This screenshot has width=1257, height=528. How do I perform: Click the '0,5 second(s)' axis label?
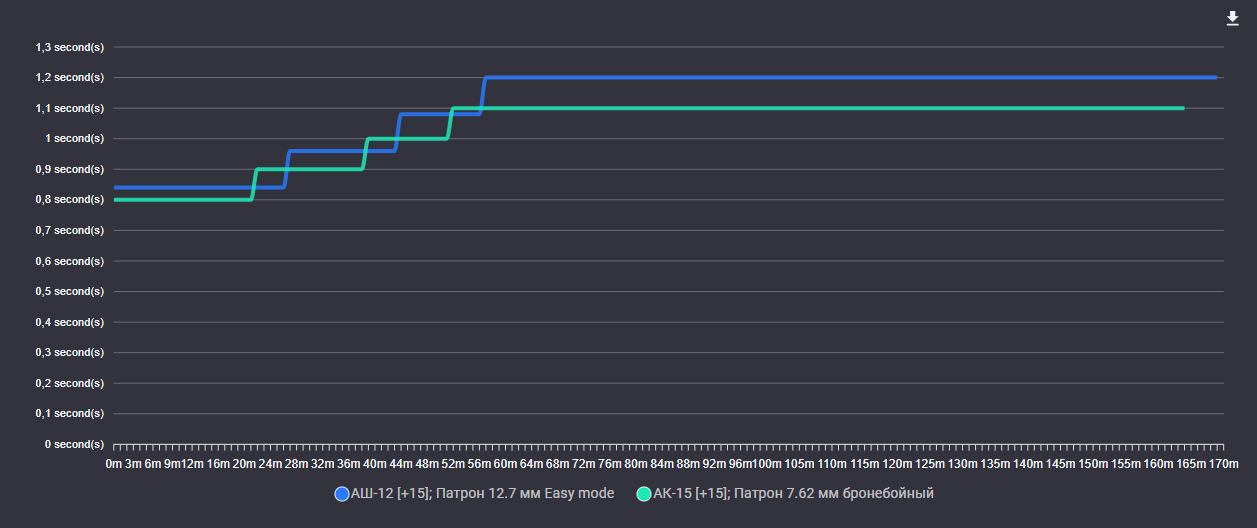tap(70, 291)
